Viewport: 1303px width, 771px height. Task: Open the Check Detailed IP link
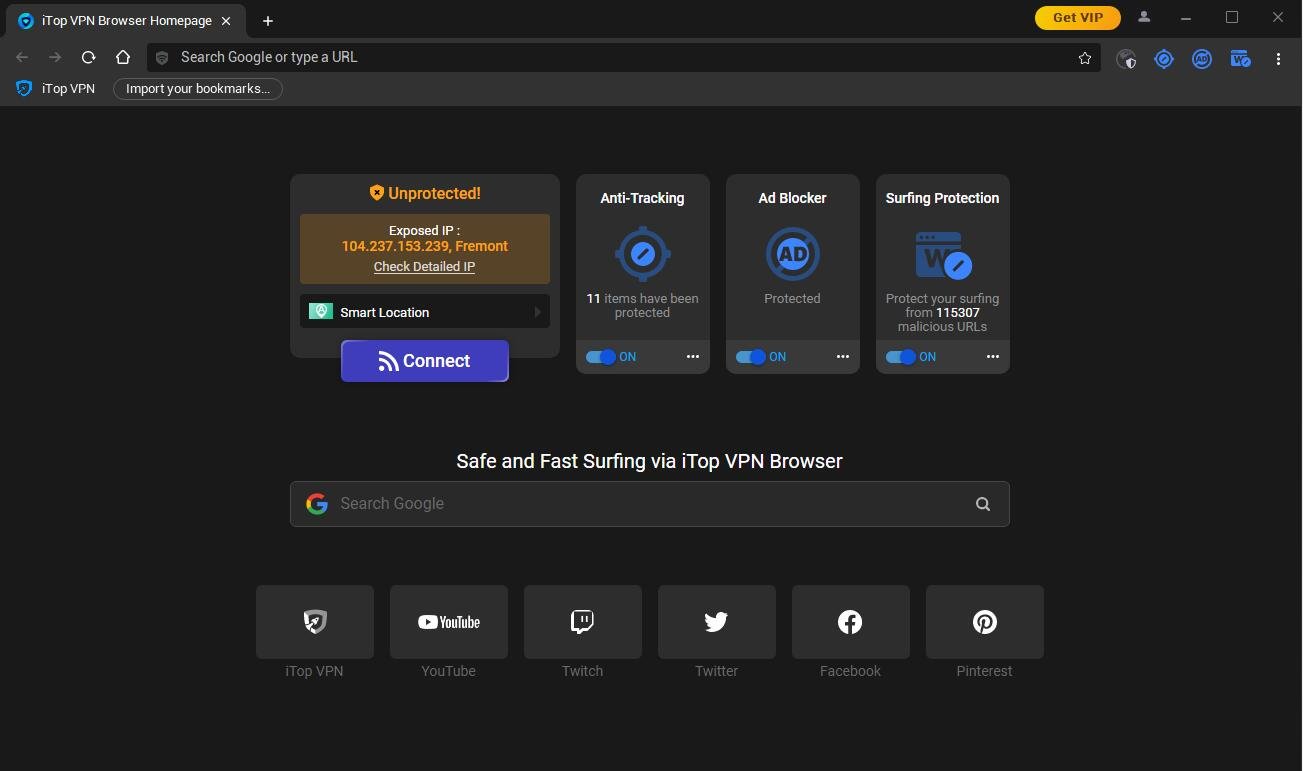(x=424, y=267)
